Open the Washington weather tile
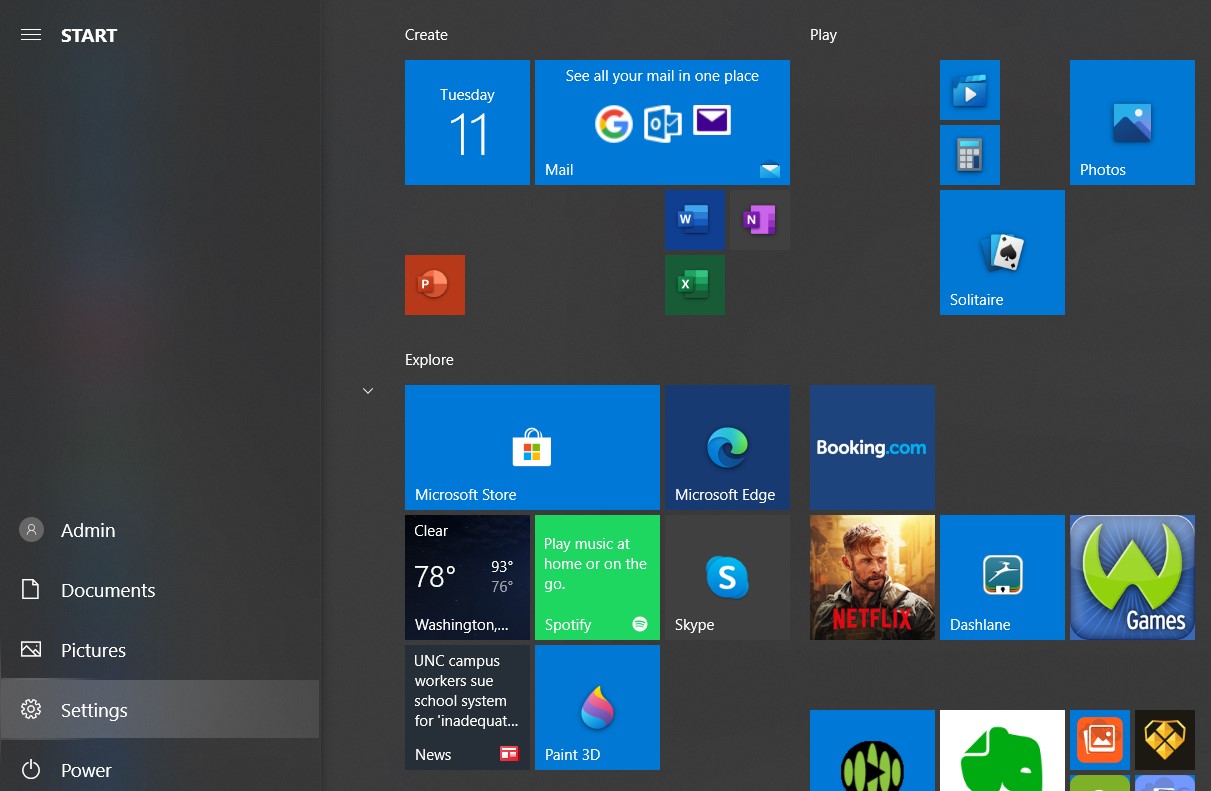This screenshot has width=1211, height=791. pyautogui.click(x=467, y=577)
